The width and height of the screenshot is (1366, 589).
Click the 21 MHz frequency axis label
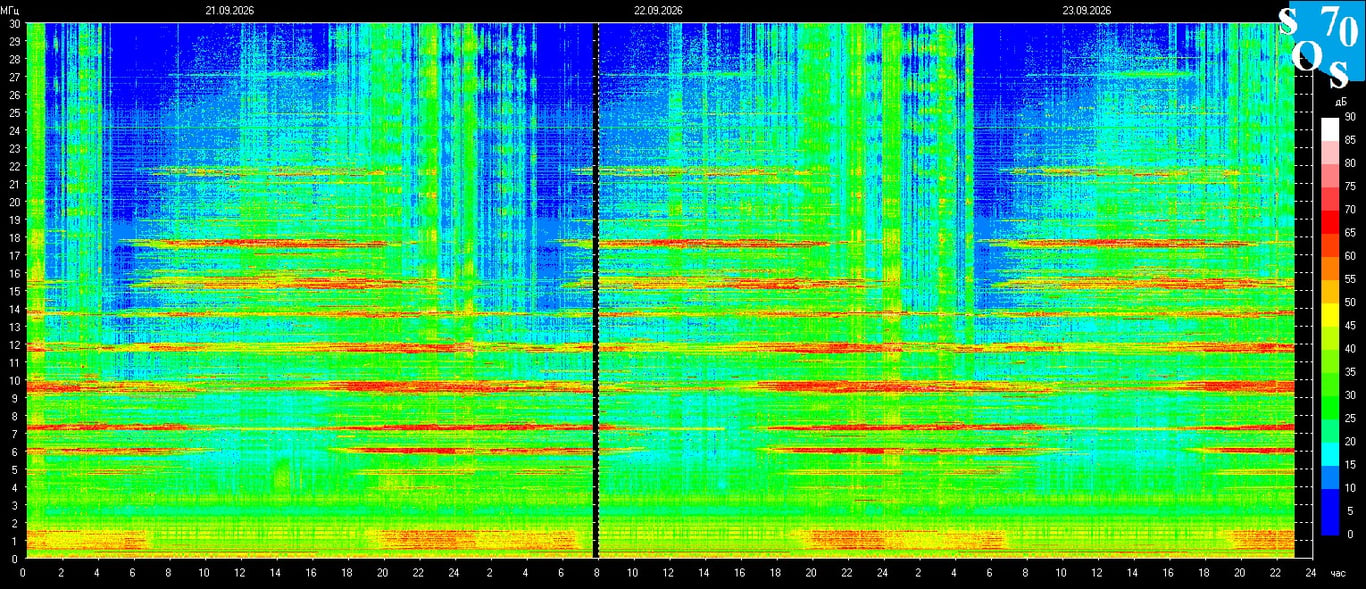click(14, 184)
